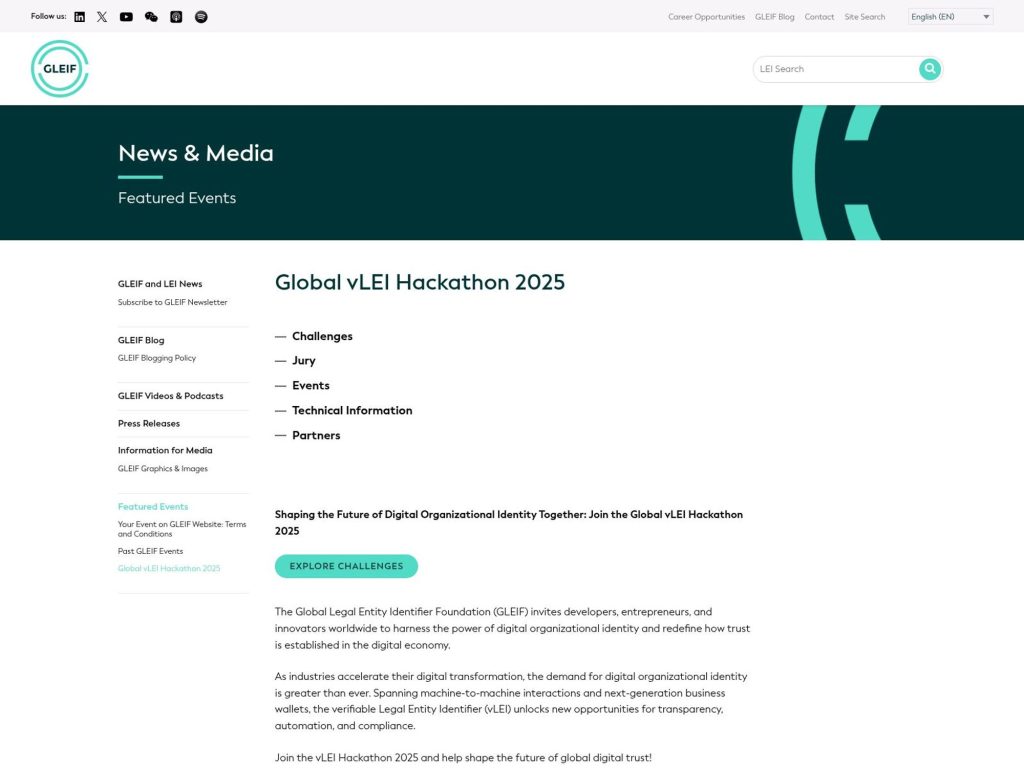Click the GLEIF logo in the top left
Image resolution: width=1024 pixels, height=768 pixels.
tap(59, 68)
